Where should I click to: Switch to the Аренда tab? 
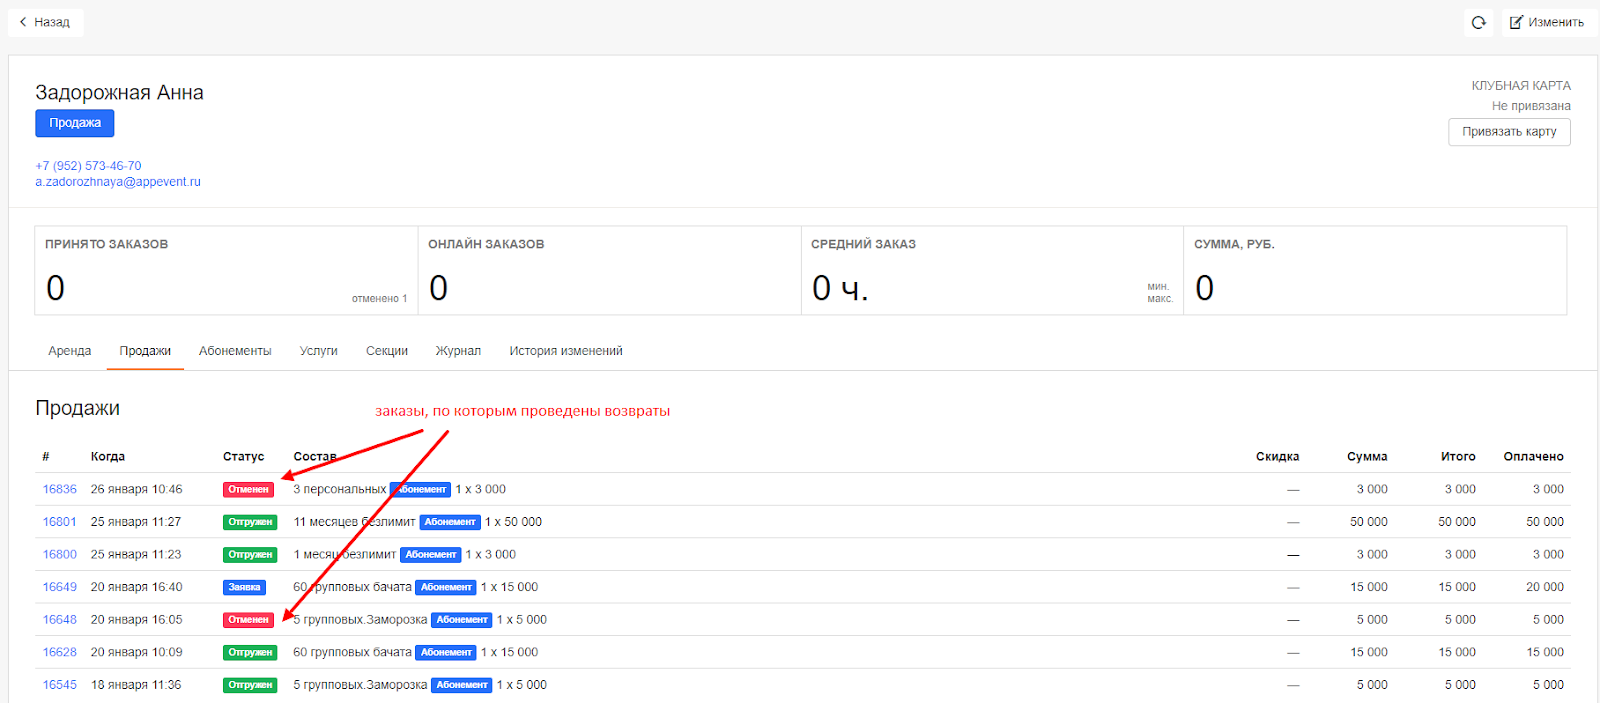click(69, 351)
